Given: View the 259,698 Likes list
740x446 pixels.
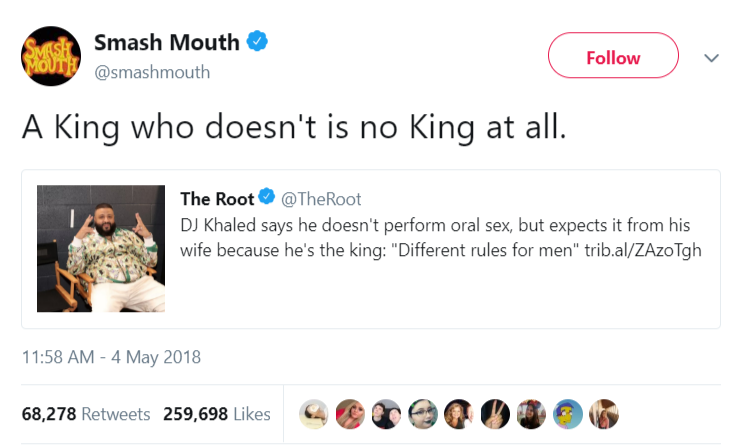Looking at the screenshot, I should pos(217,413).
